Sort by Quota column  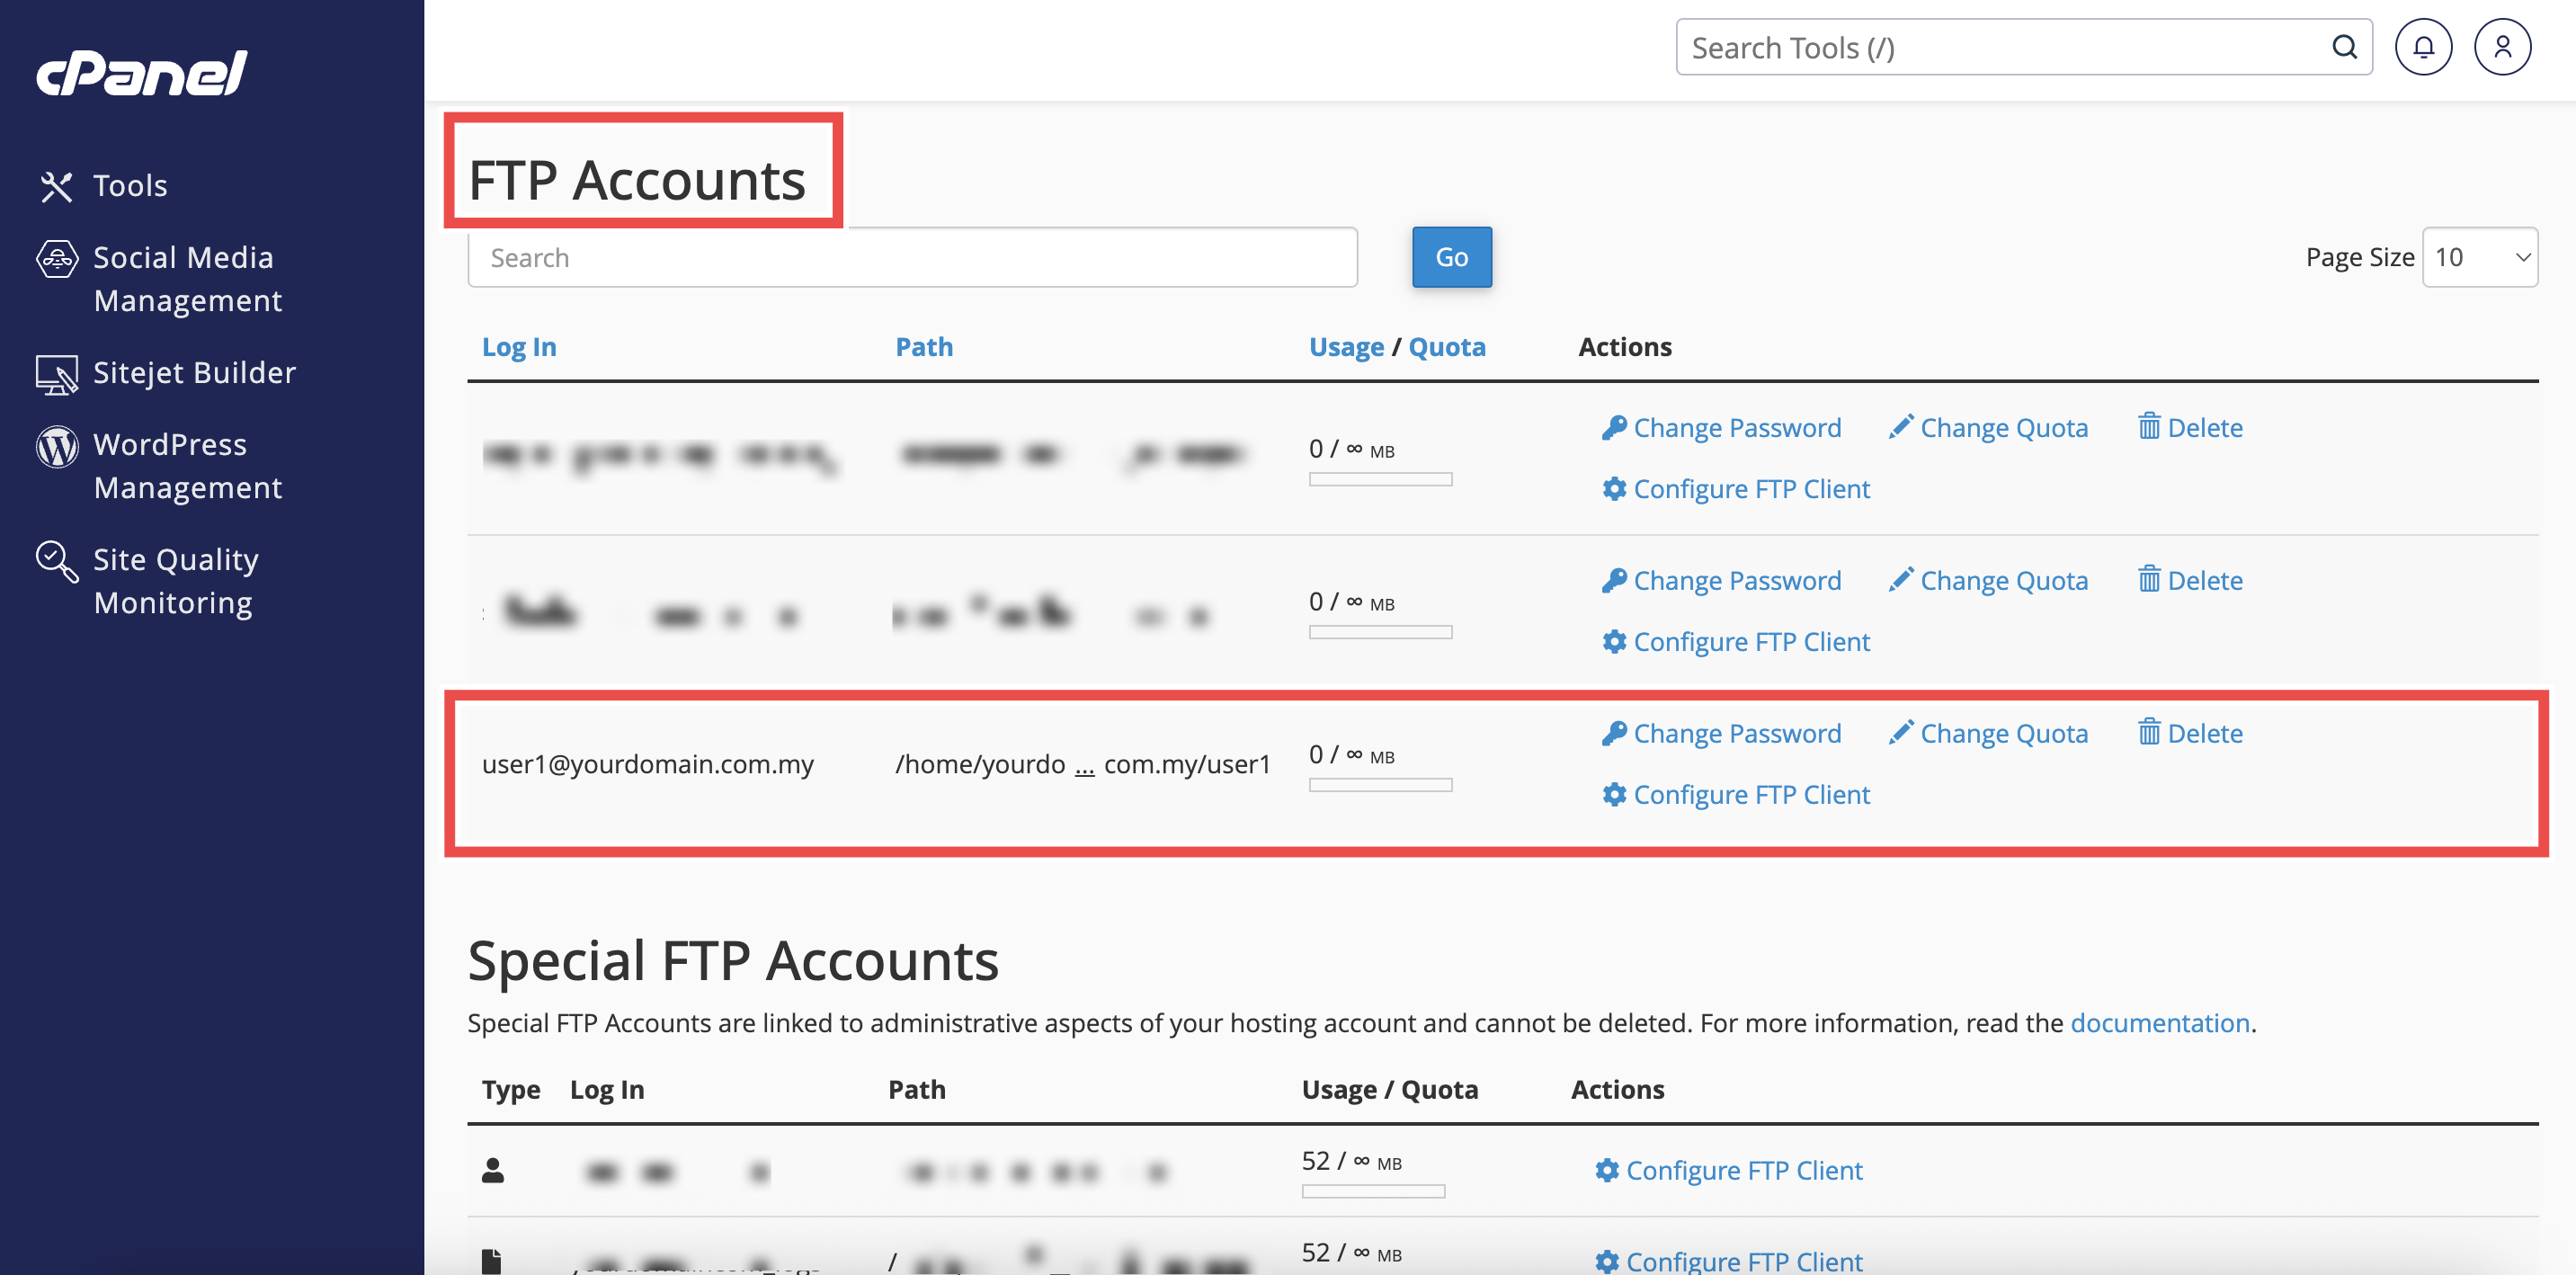[1447, 347]
